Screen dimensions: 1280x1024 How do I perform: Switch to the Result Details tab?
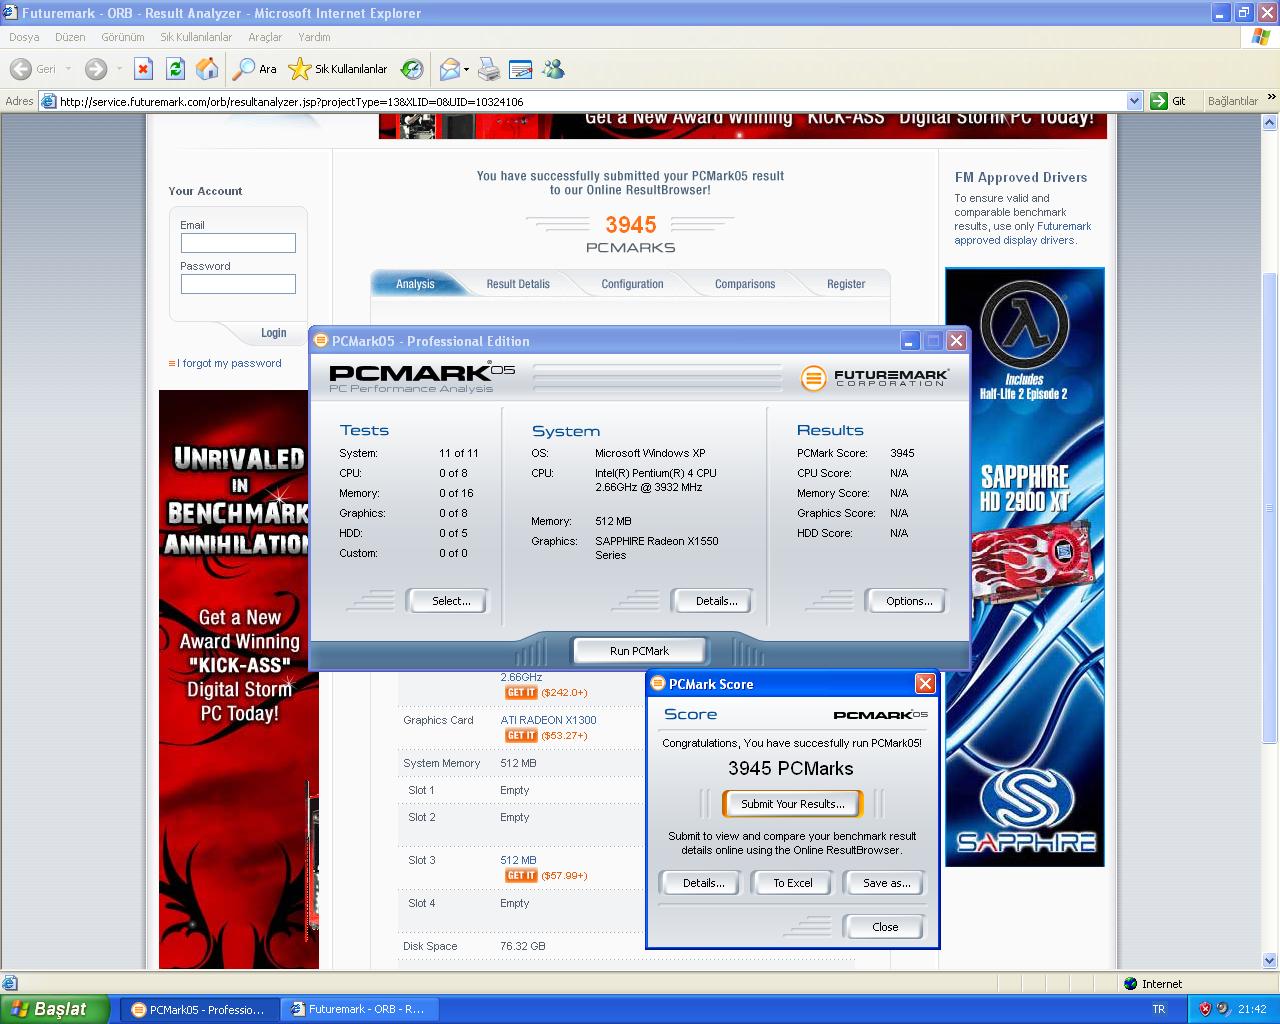click(518, 284)
